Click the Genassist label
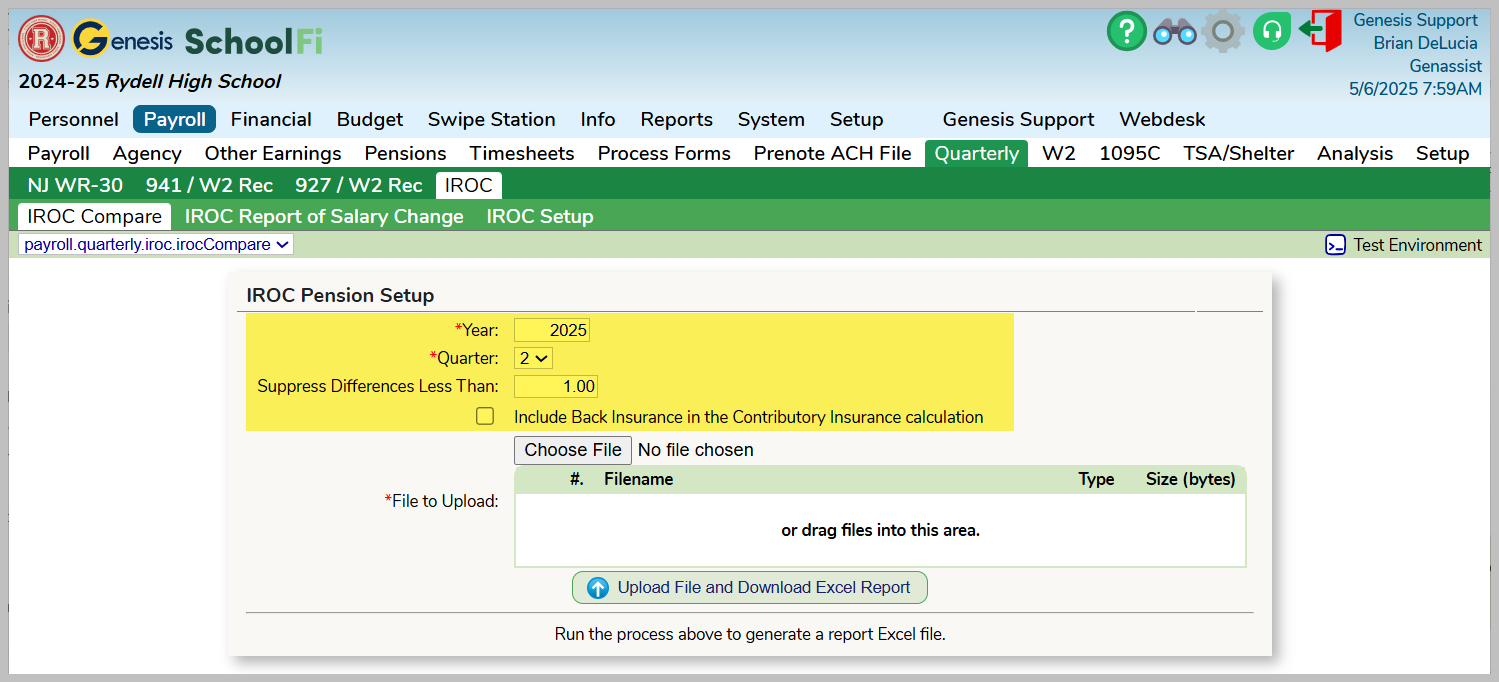Viewport: 1499px width, 682px height. (1446, 66)
